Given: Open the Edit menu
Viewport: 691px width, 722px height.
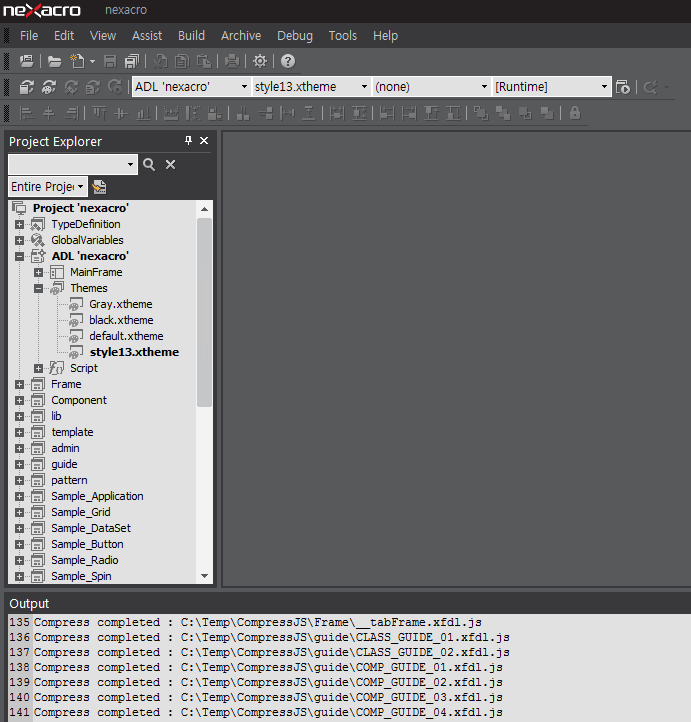Looking at the screenshot, I should tap(64, 35).
